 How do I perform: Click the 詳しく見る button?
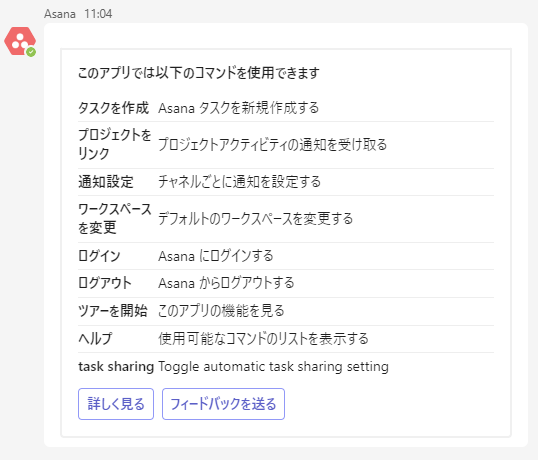pos(116,404)
